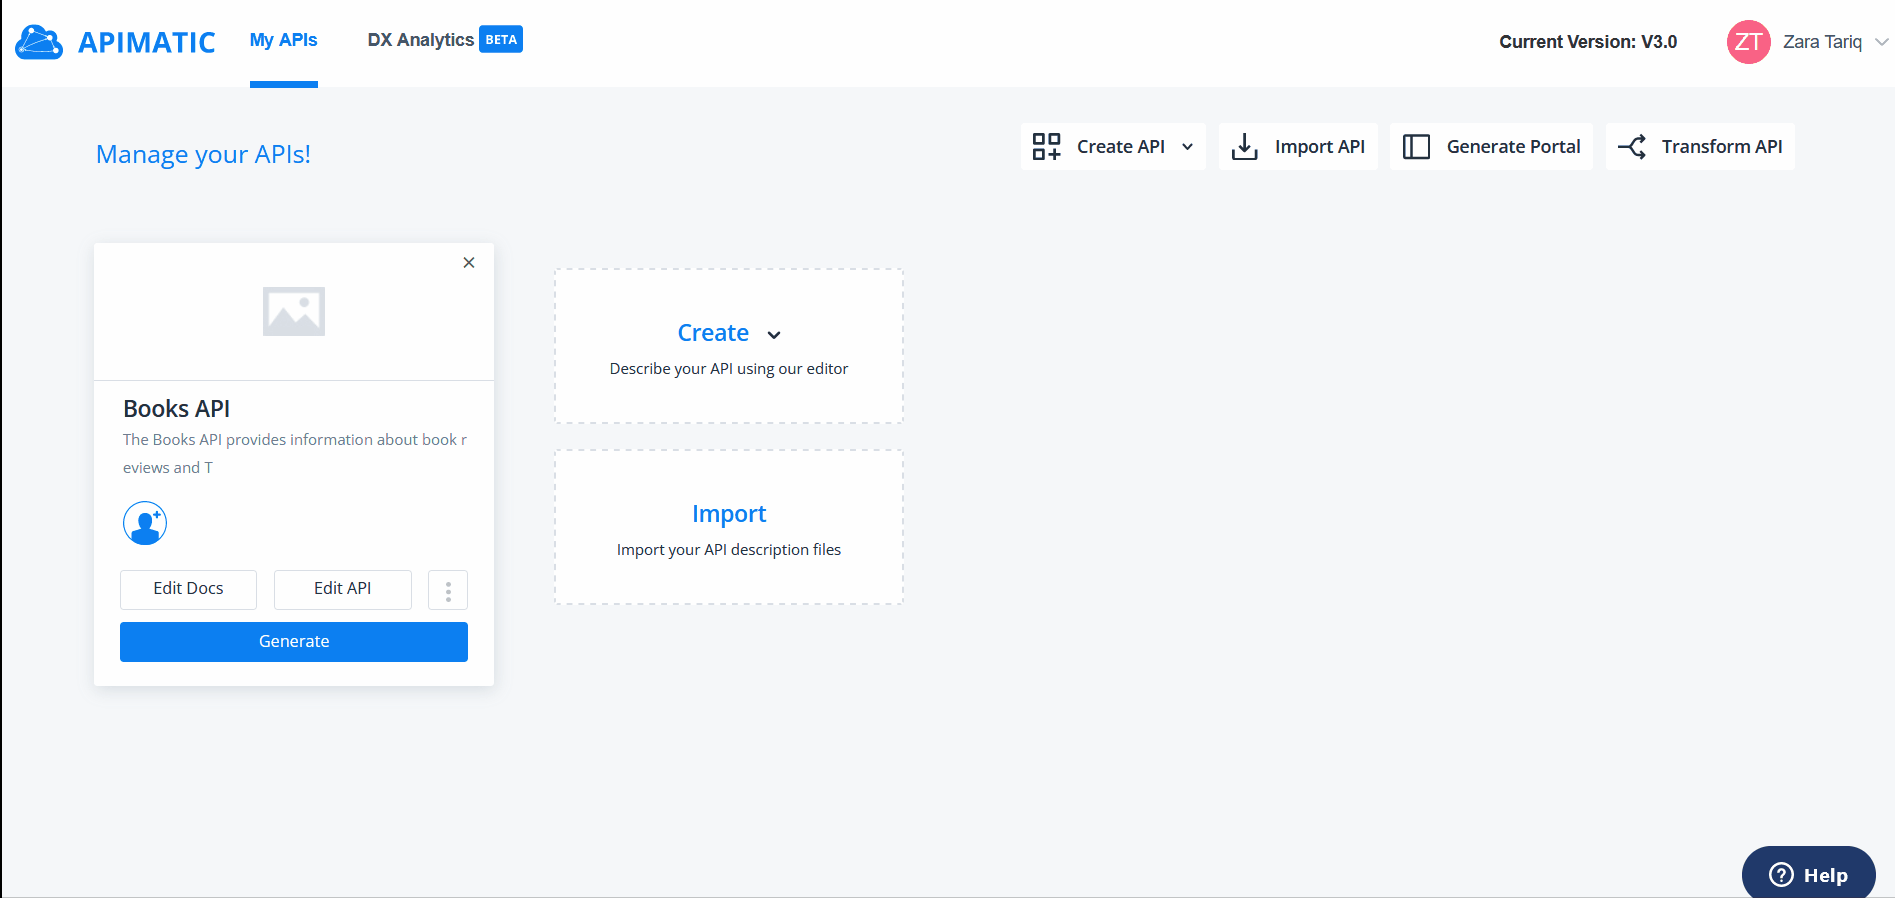Open the three-dot more options menu
1895x898 pixels.
click(448, 590)
